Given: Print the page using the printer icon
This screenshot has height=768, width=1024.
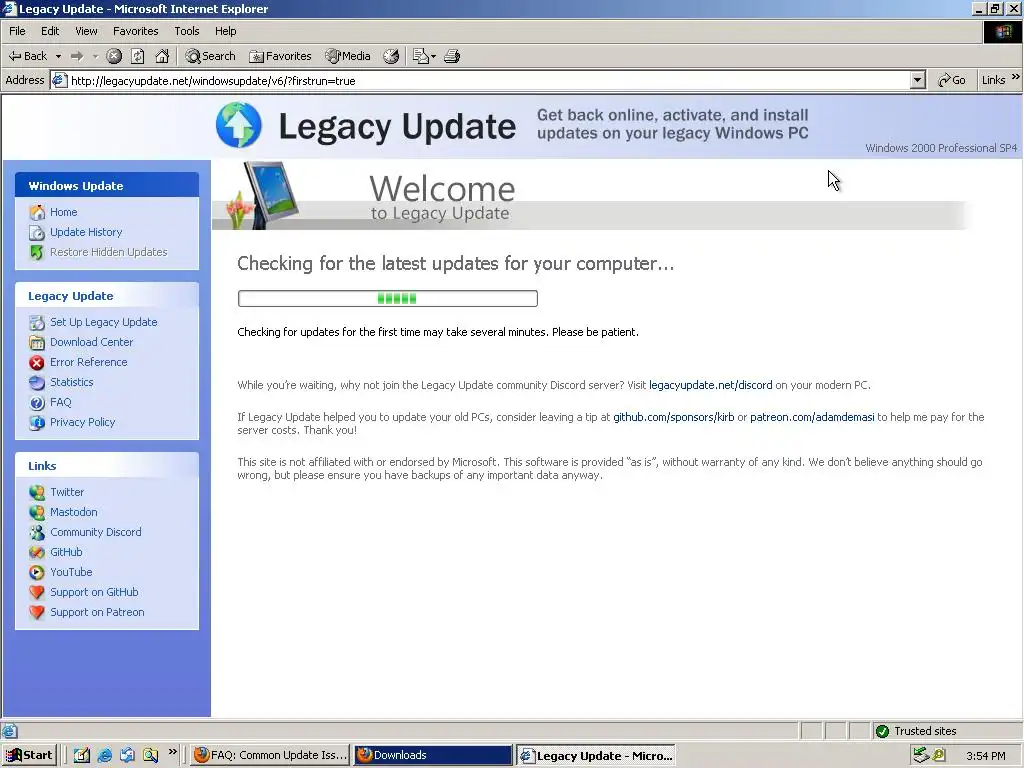Looking at the screenshot, I should click(452, 56).
